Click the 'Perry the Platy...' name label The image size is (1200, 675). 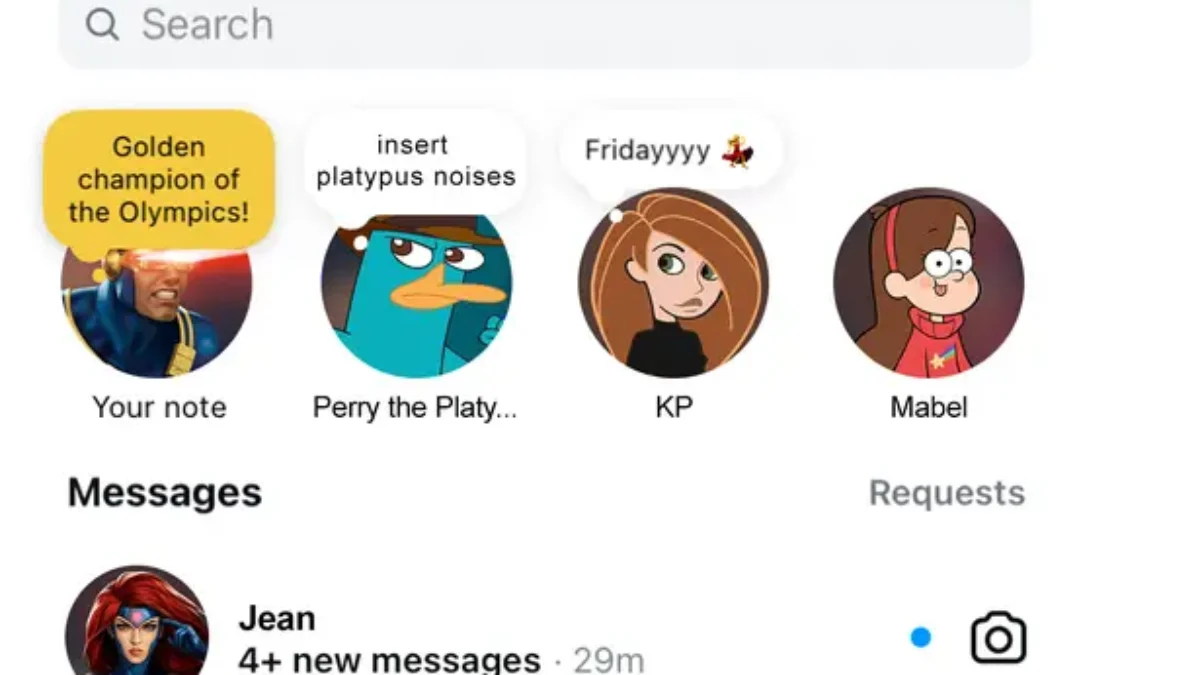(x=415, y=408)
